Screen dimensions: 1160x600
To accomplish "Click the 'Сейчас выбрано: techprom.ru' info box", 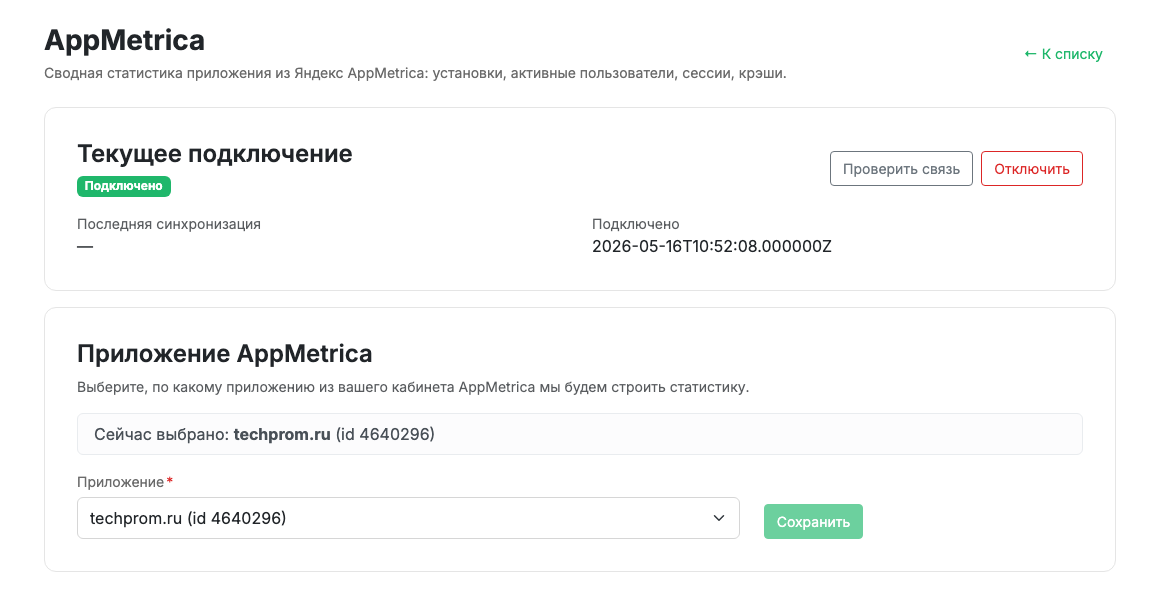I will pyautogui.click(x=579, y=434).
